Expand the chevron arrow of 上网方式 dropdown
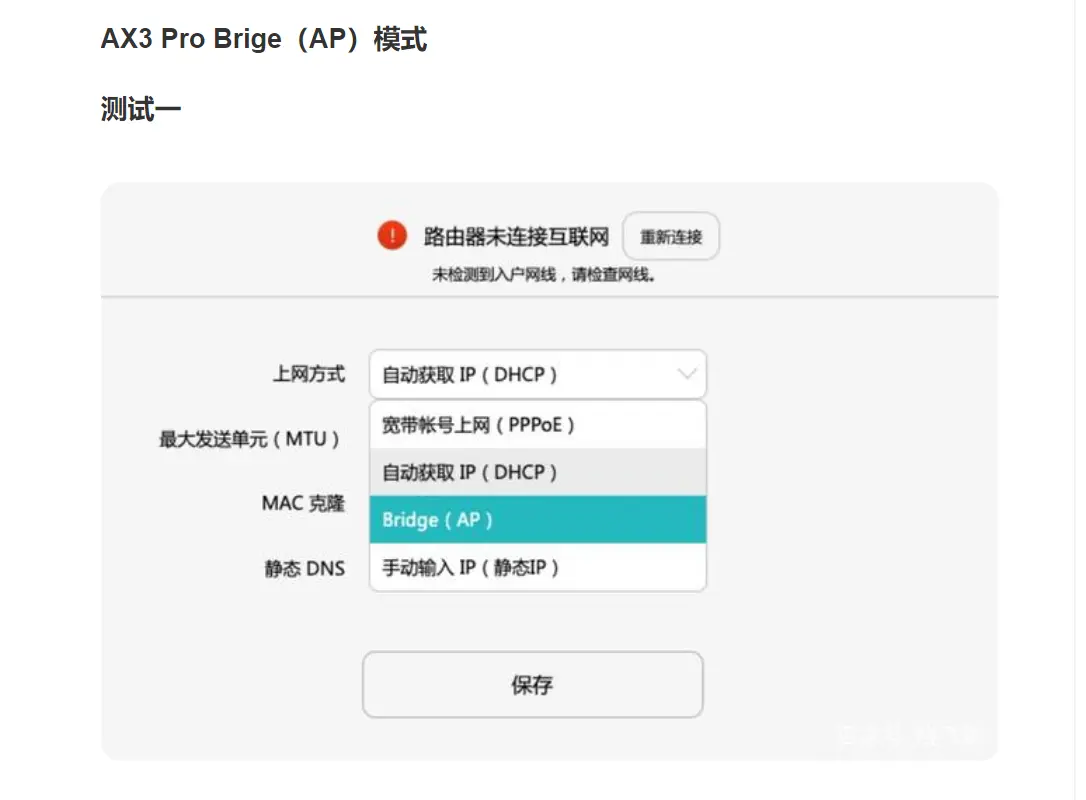 click(686, 374)
